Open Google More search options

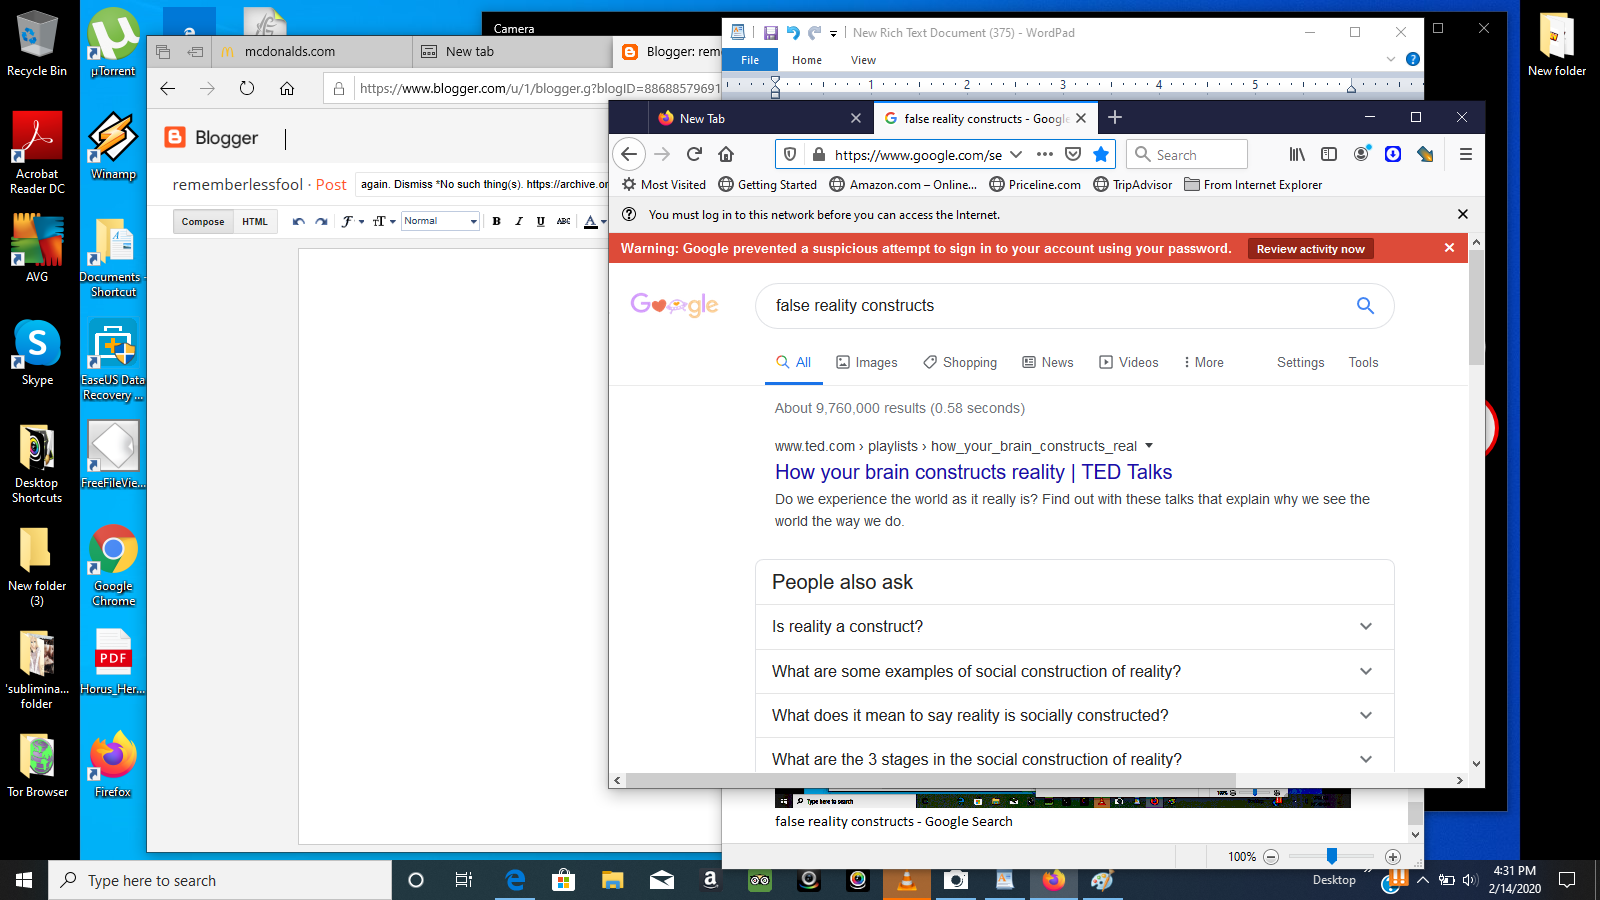point(1203,362)
